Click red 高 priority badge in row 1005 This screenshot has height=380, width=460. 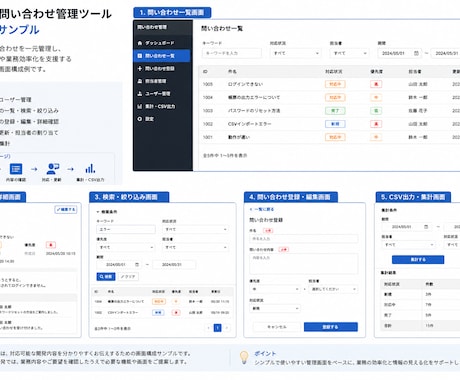pos(376,84)
